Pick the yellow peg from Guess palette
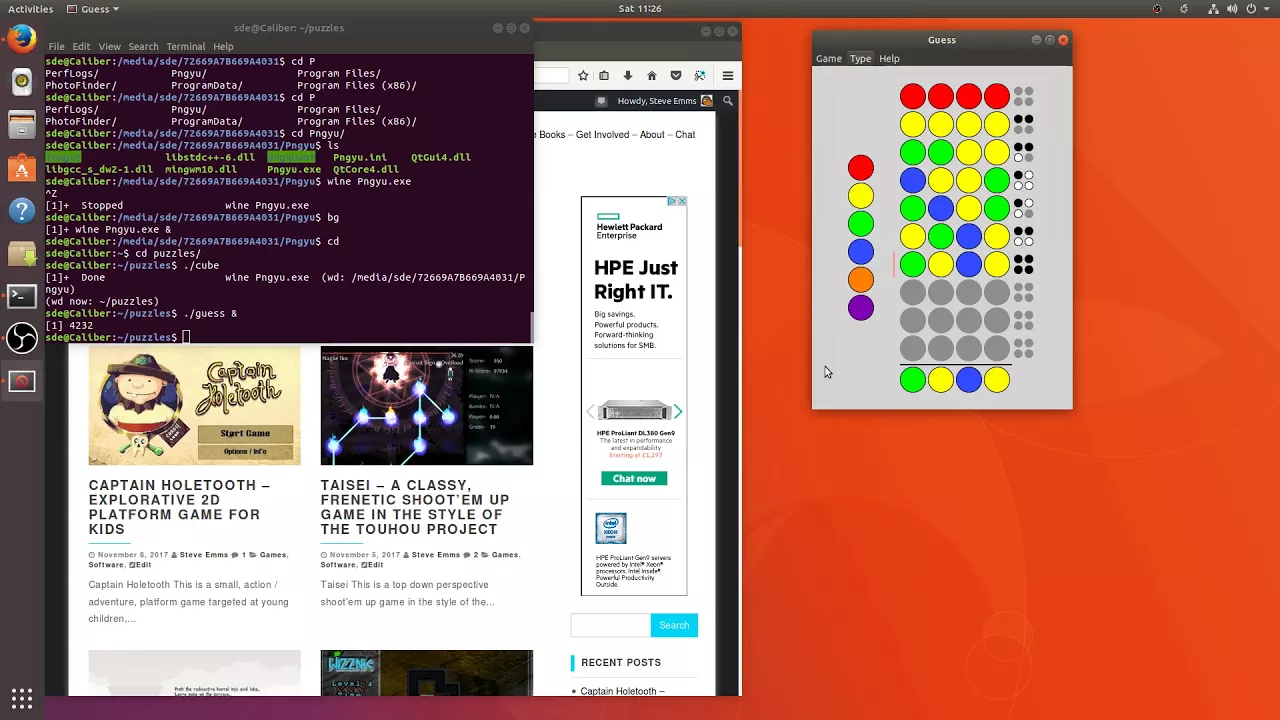Screen dimensions: 1280x720 861,195
